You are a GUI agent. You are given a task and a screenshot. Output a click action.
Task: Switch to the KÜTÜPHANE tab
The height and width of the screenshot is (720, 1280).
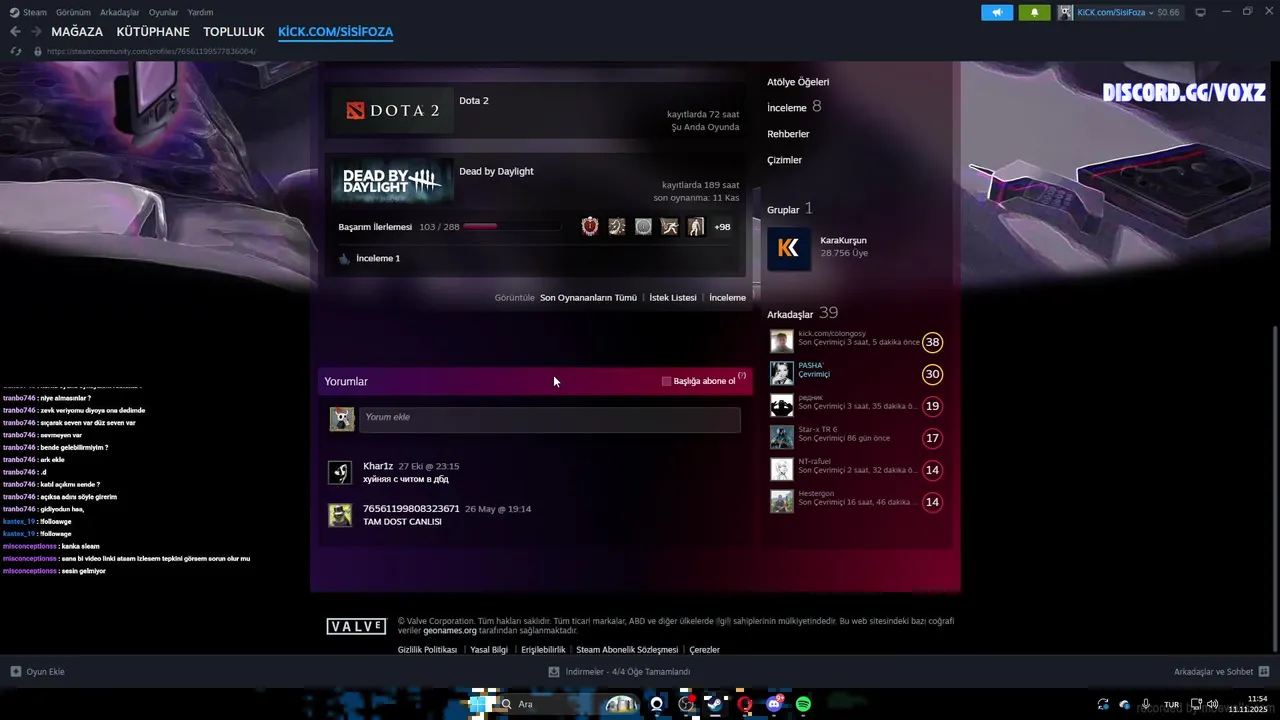[153, 32]
